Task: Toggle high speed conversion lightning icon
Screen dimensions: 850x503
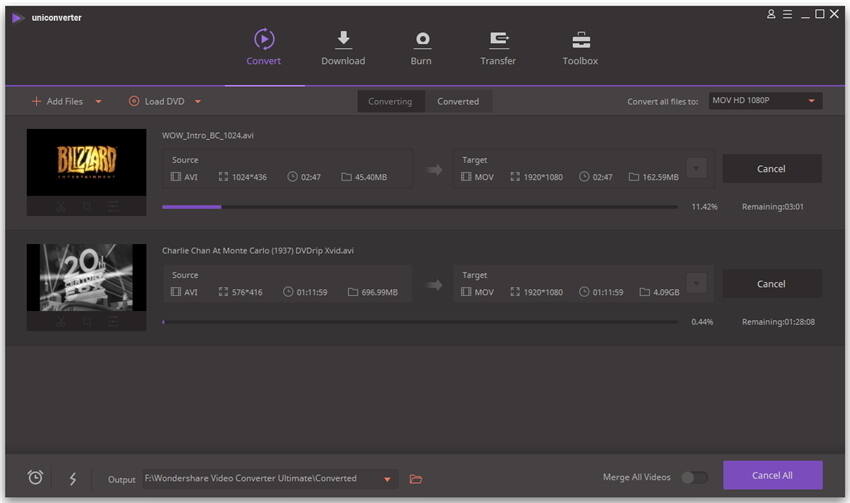Action: pyautogui.click(x=73, y=479)
